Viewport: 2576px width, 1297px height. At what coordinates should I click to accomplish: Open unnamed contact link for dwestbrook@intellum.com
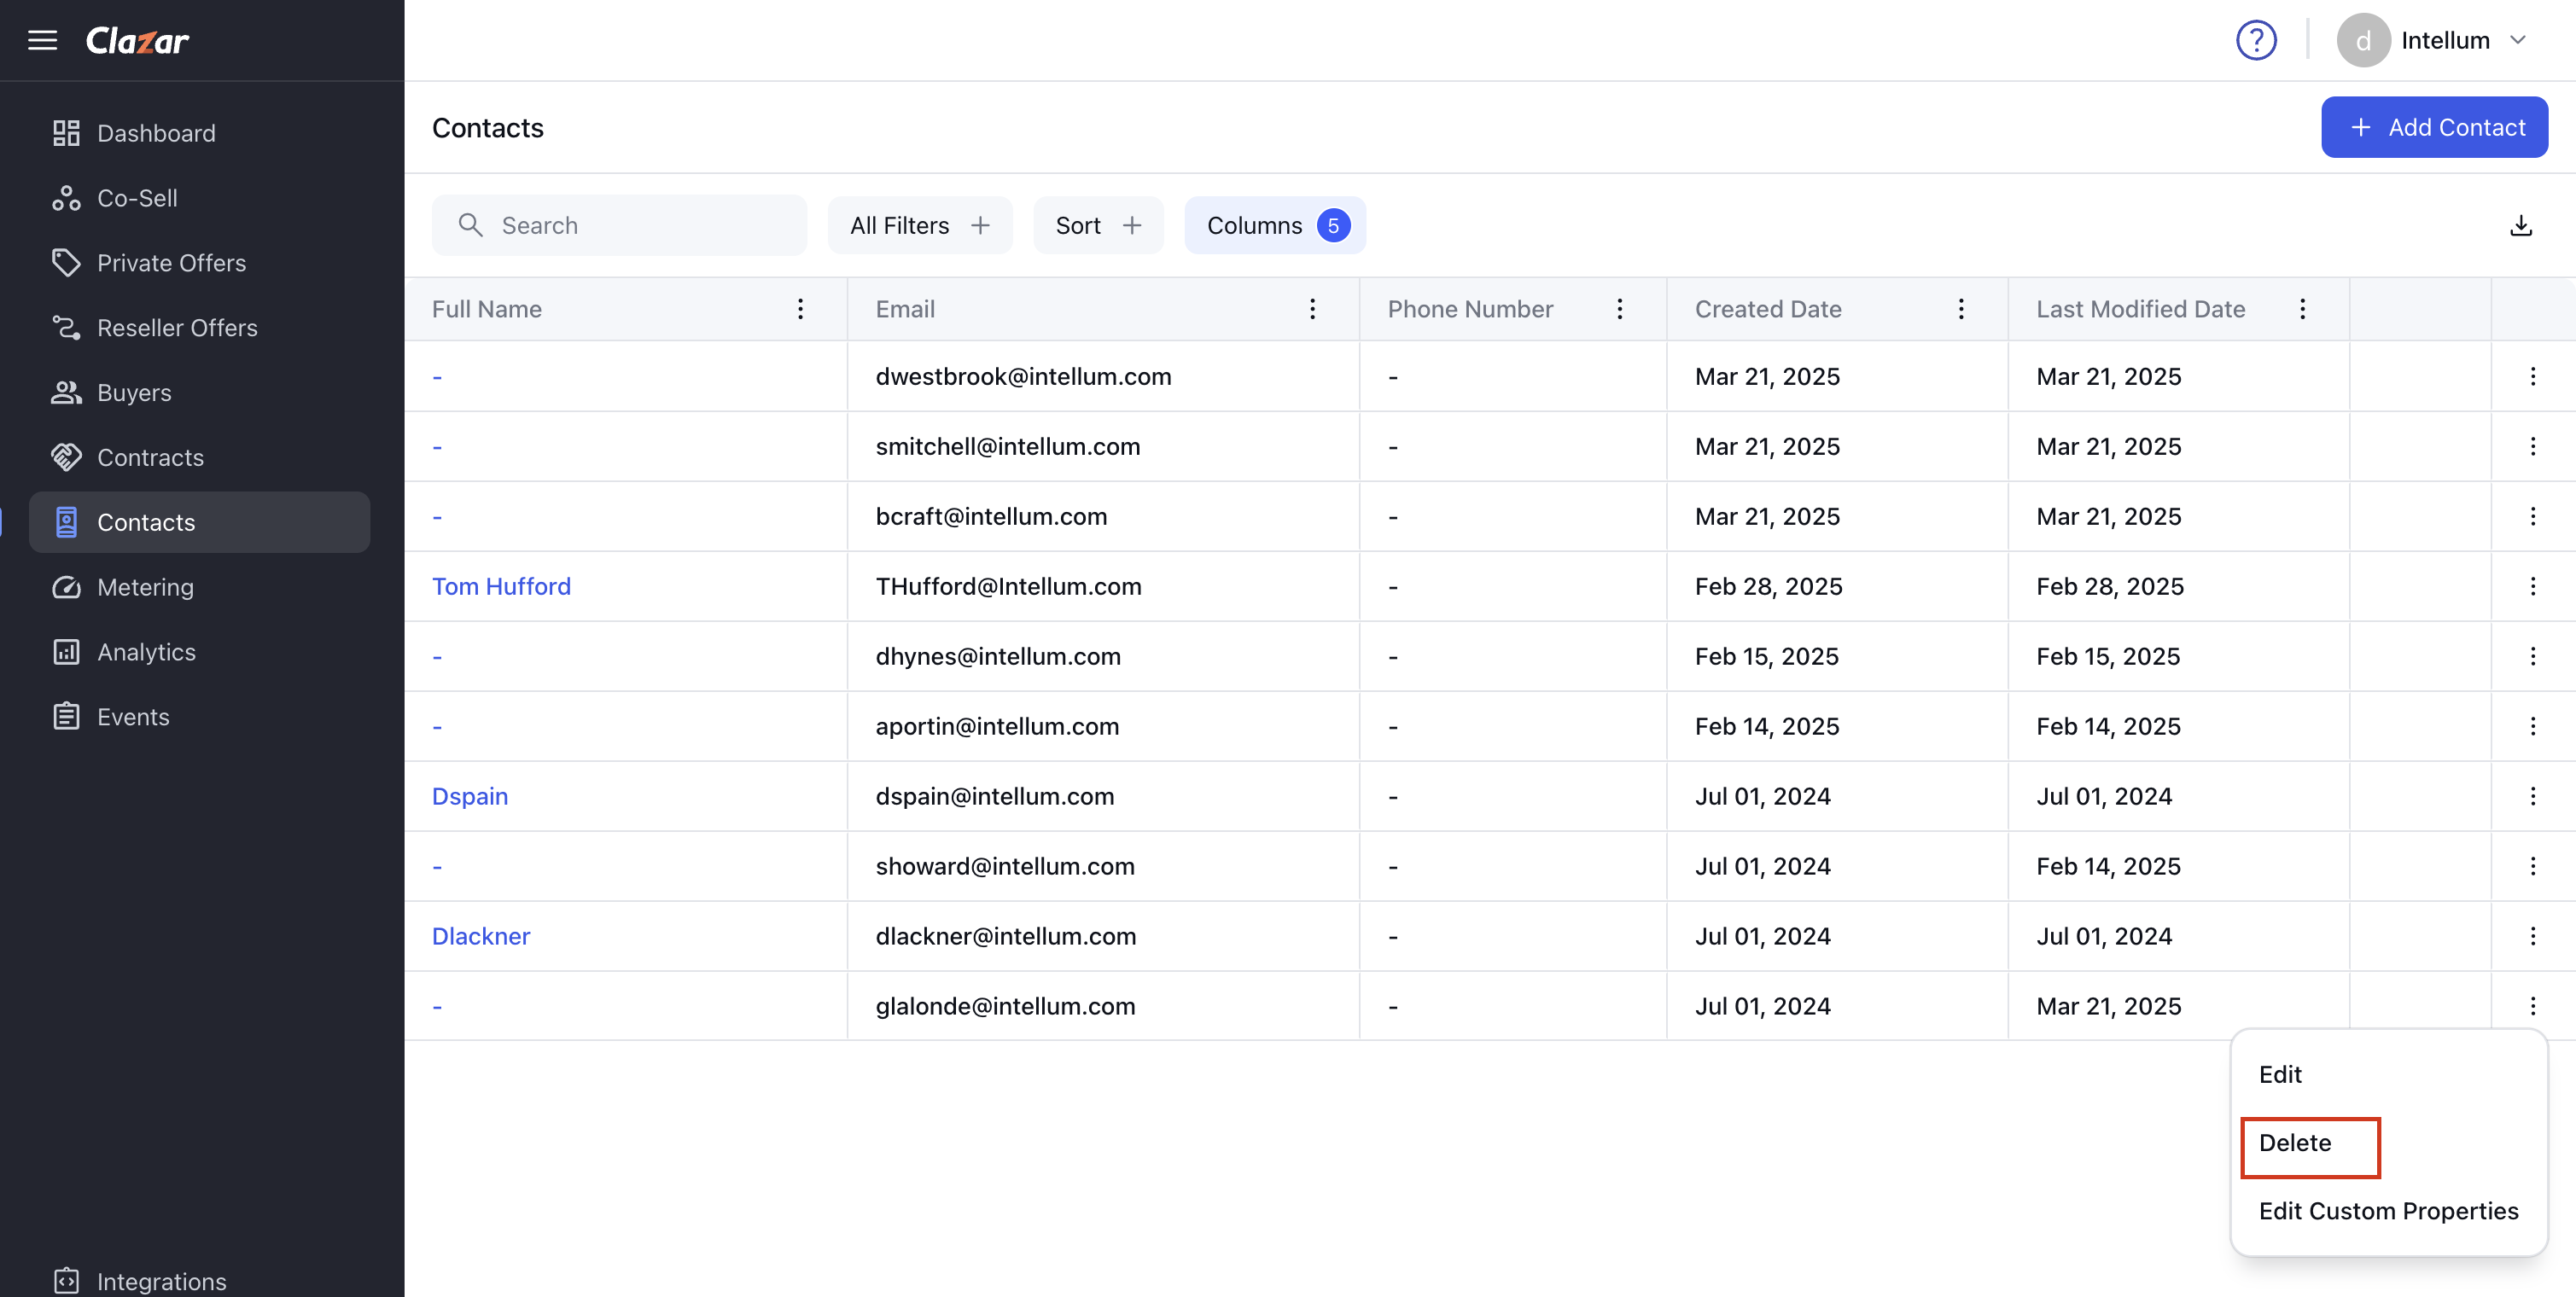click(x=437, y=377)
